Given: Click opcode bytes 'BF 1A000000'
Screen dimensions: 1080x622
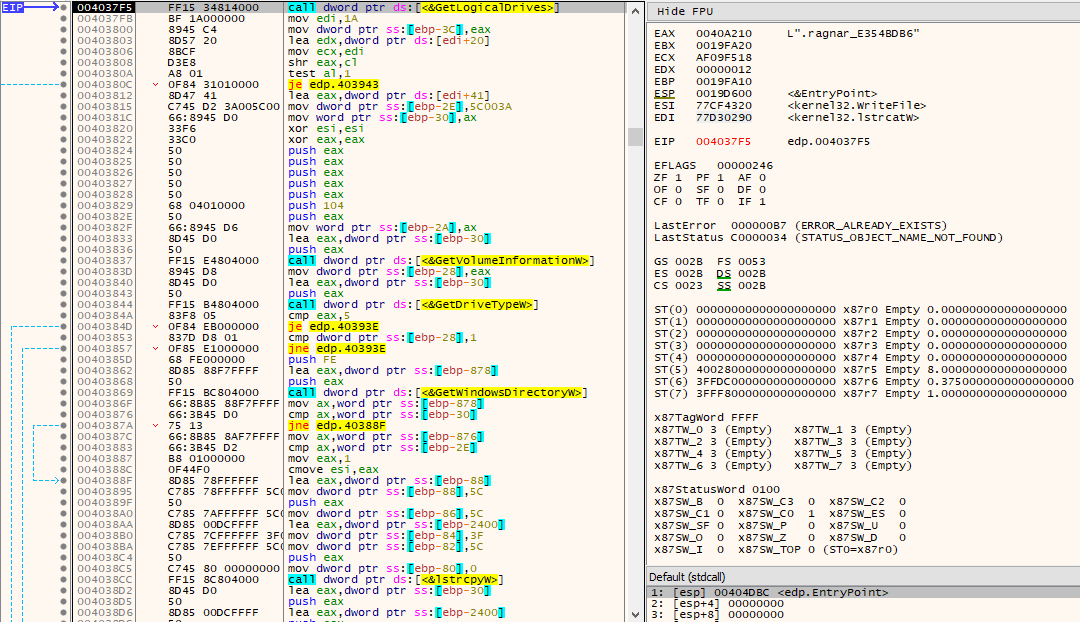Looking at the screenshot, I should (x=207, y=19).
